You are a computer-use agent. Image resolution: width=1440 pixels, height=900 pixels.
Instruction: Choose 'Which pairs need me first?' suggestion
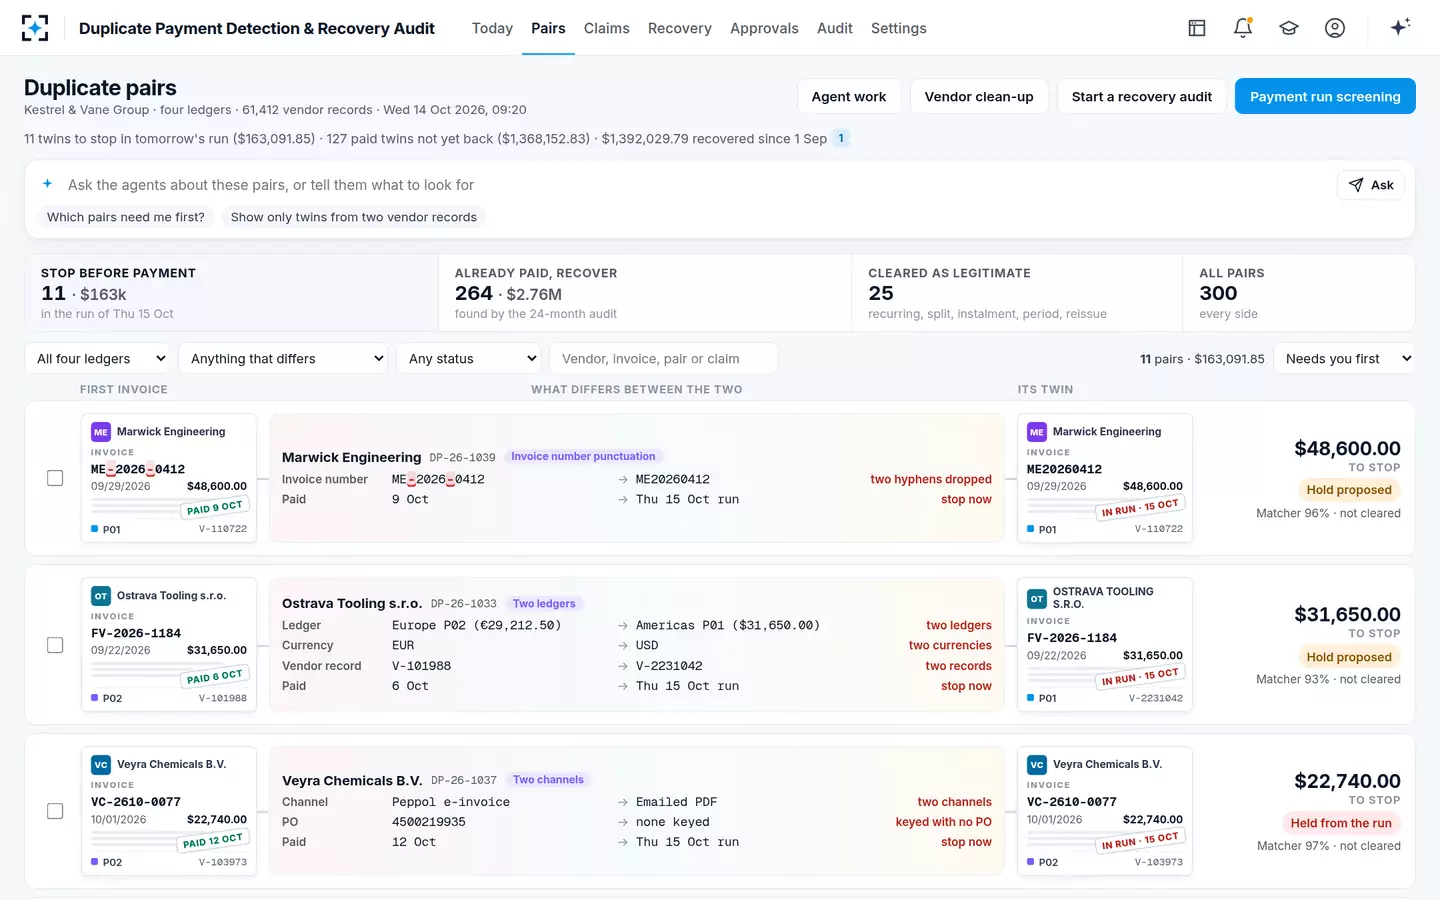click(126, 217)
